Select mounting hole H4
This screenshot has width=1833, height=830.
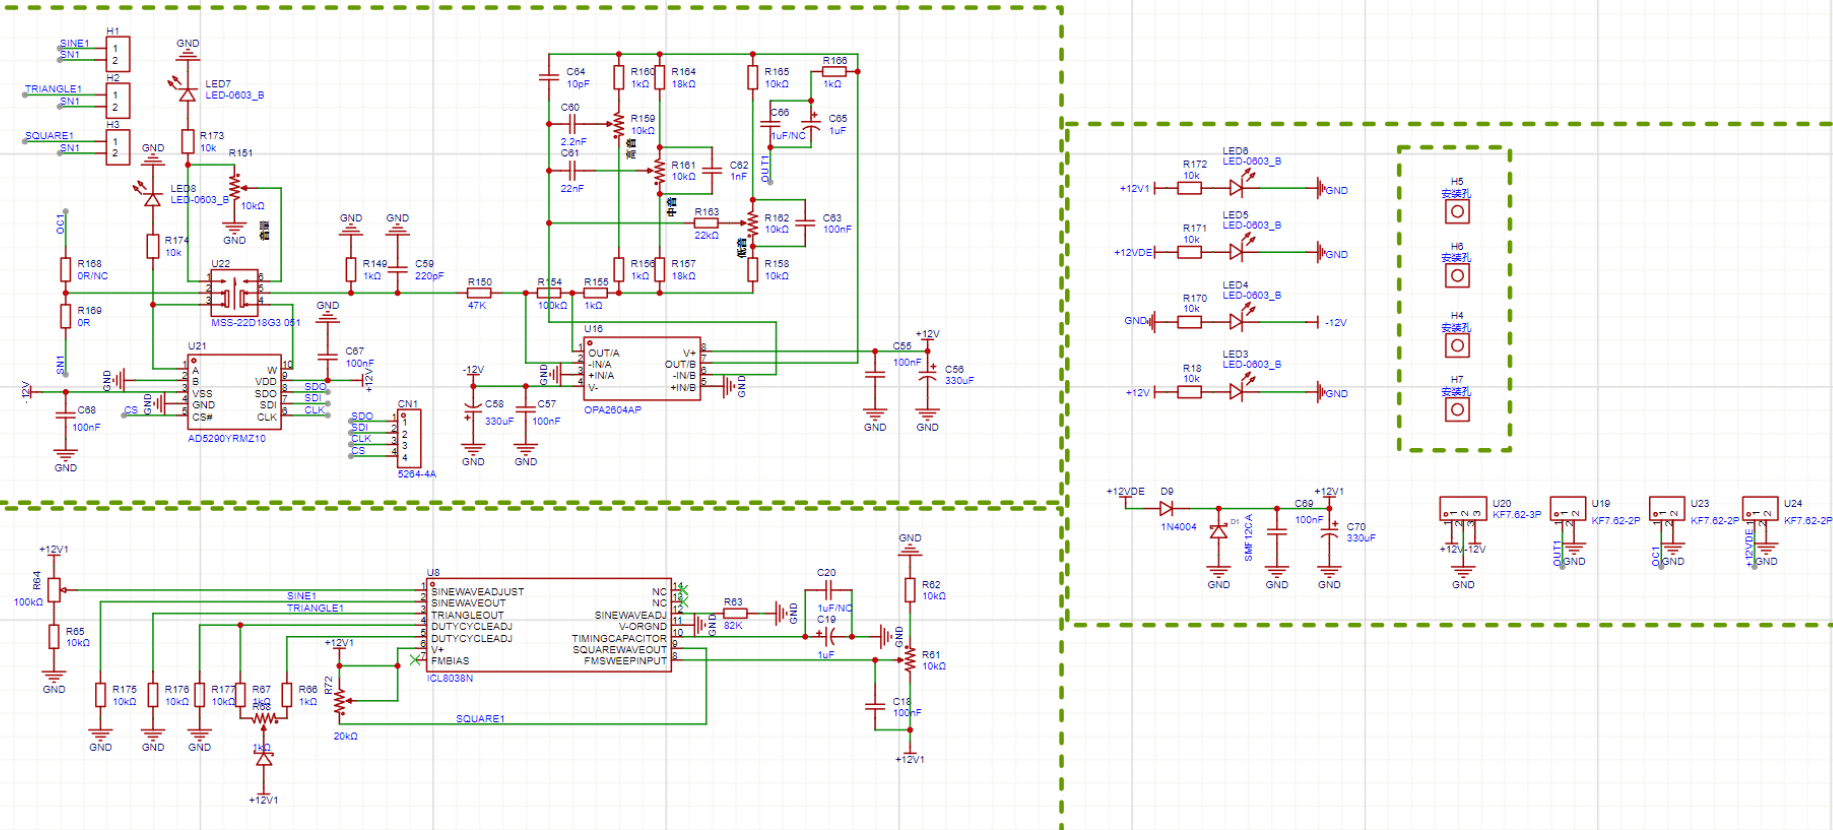[1457, 346]
